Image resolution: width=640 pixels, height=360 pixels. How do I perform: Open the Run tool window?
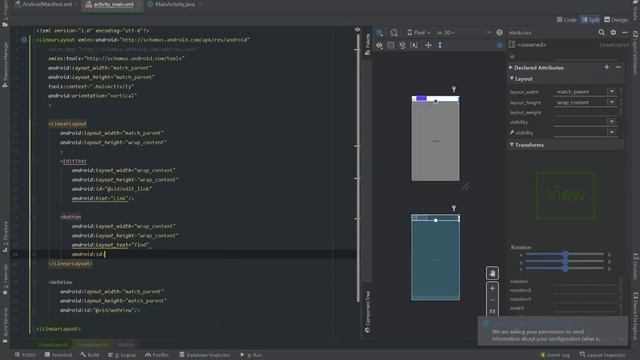click(251, 355)
